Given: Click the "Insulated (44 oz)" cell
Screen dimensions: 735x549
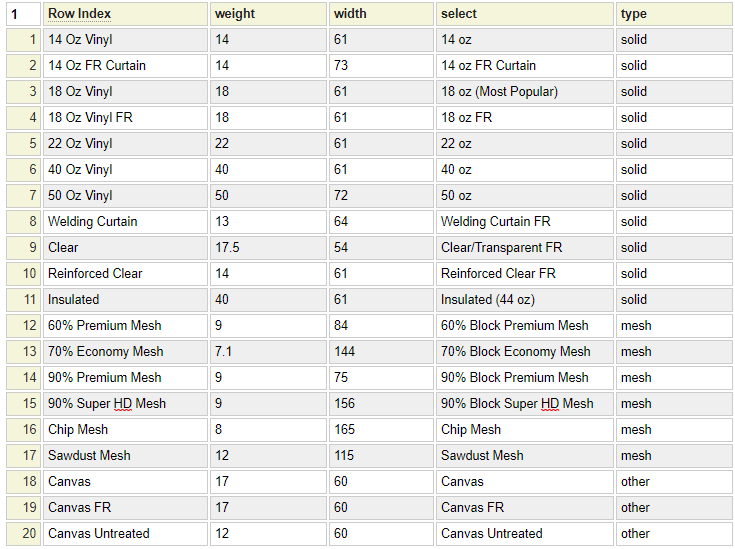Looking at the screenshot, I should (x=524, y=299).
